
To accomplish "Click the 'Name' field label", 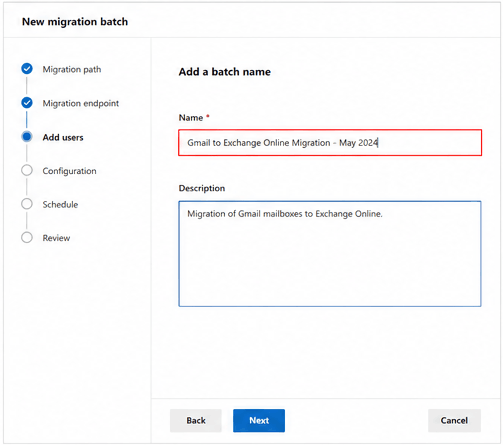I will (x=191, y=118).
